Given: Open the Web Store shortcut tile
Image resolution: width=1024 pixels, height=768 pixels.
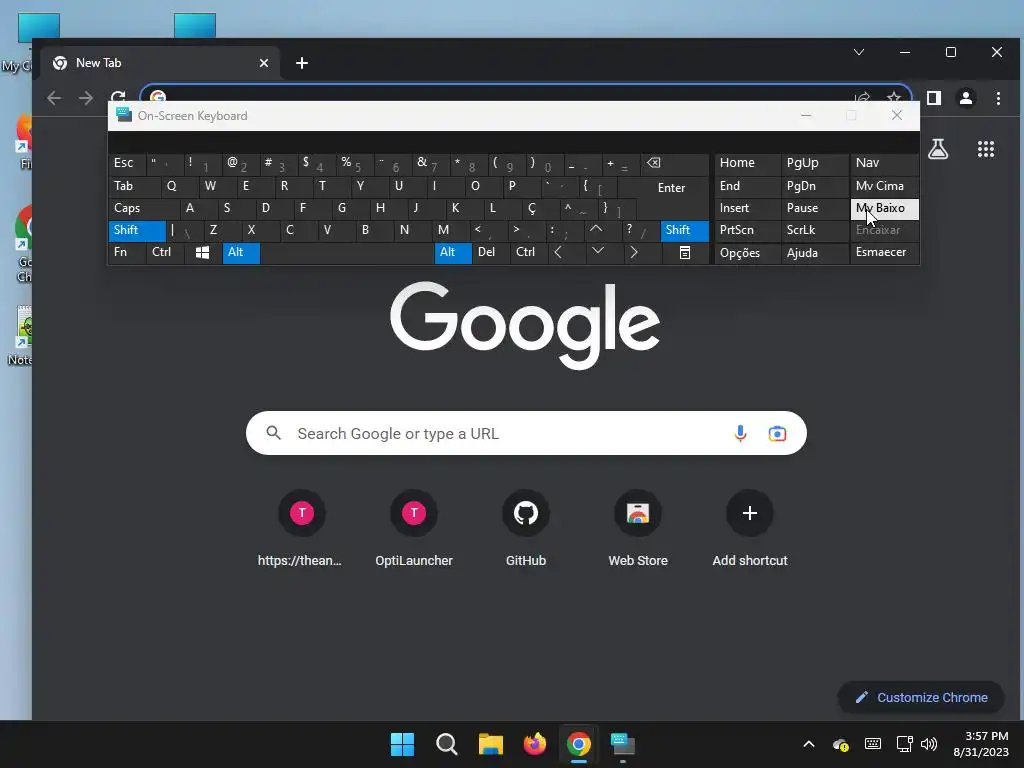Looking at the screenshot, I should 638,529.
